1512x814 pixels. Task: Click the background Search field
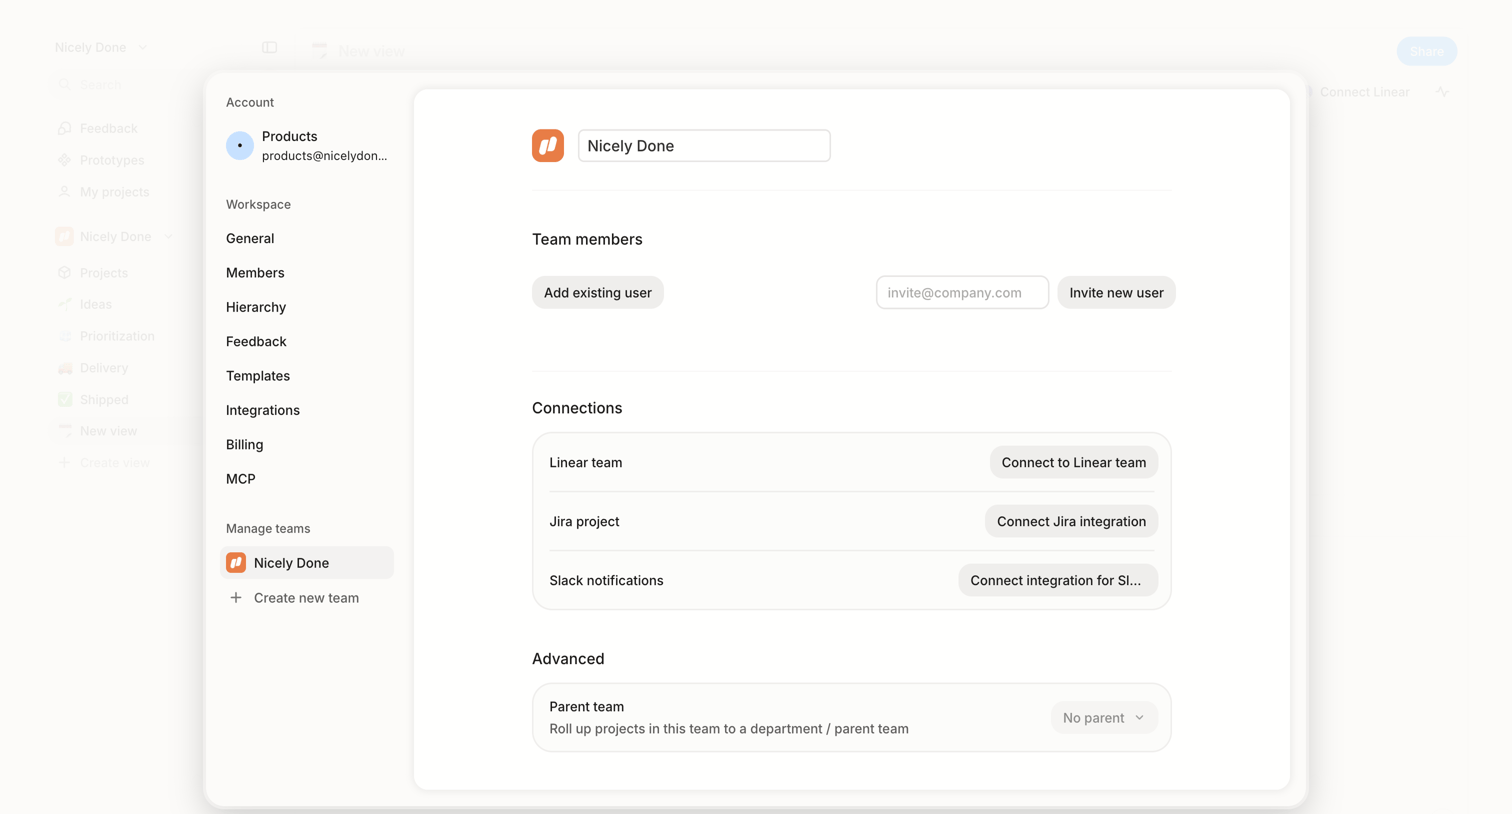pos(125,85)
